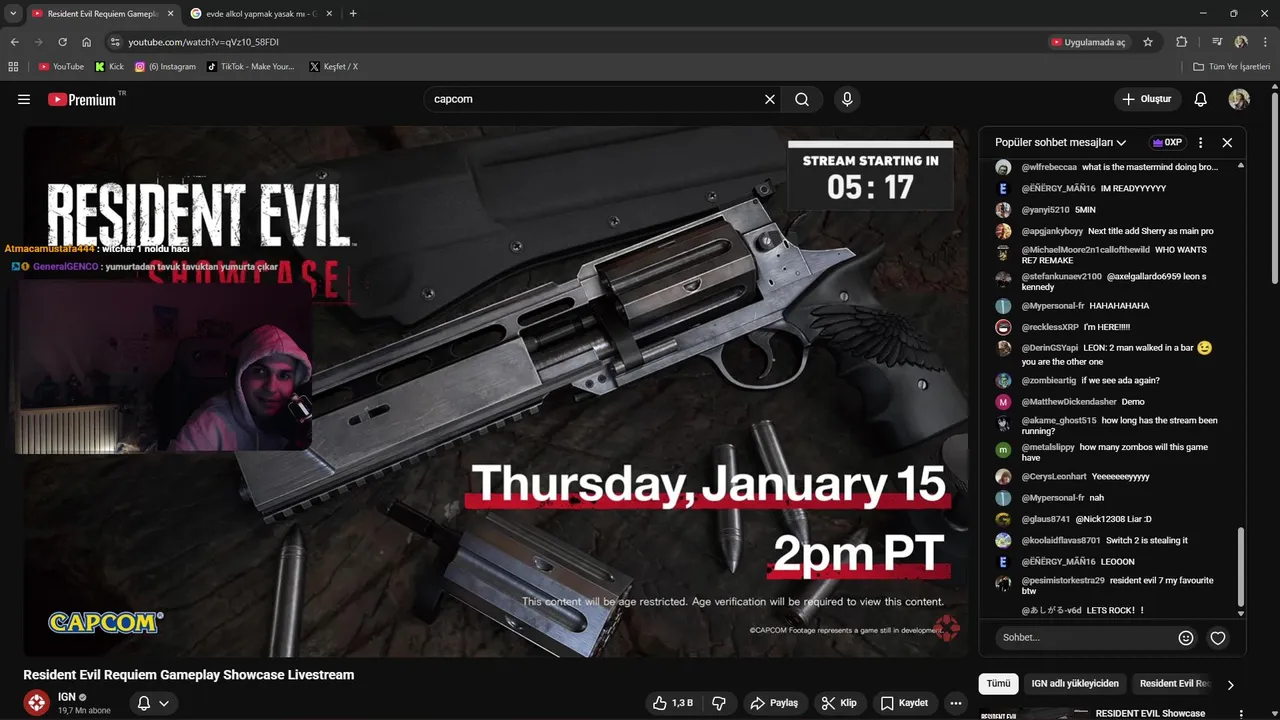Image resolution: width=1280 pixels, height=720 pixels.
Task: Select the Tümü filter chip
Action: pyautogui.click(x=999, y=684)
